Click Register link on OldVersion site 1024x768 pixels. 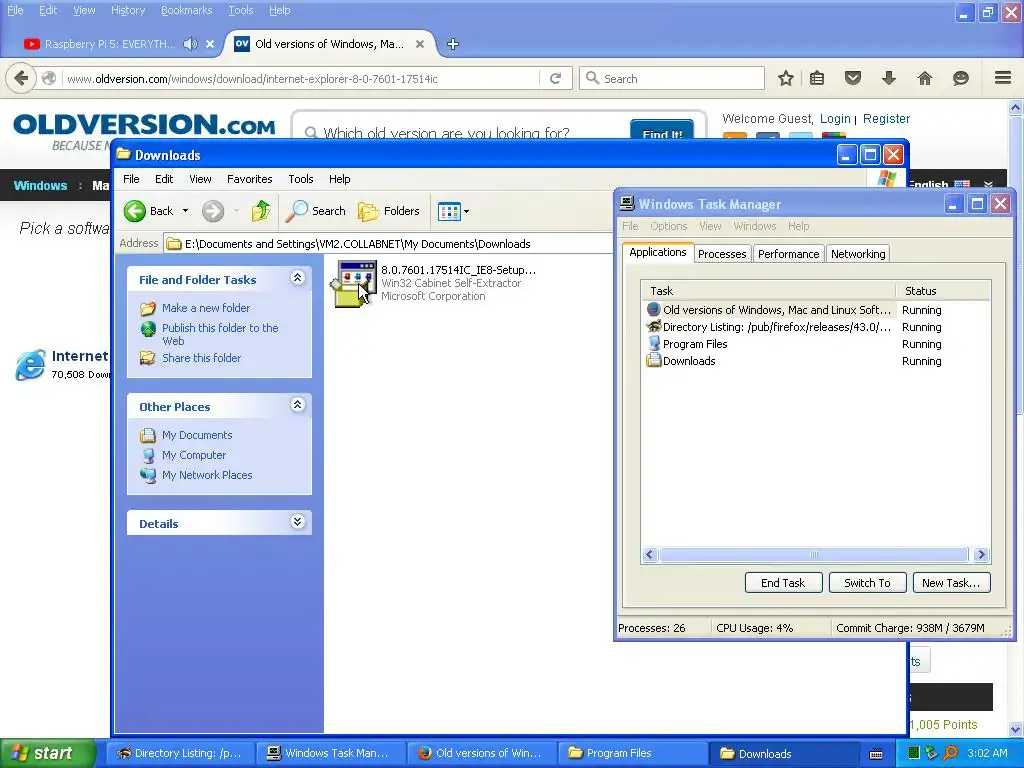pyautogui.click(x=886, y=118)
